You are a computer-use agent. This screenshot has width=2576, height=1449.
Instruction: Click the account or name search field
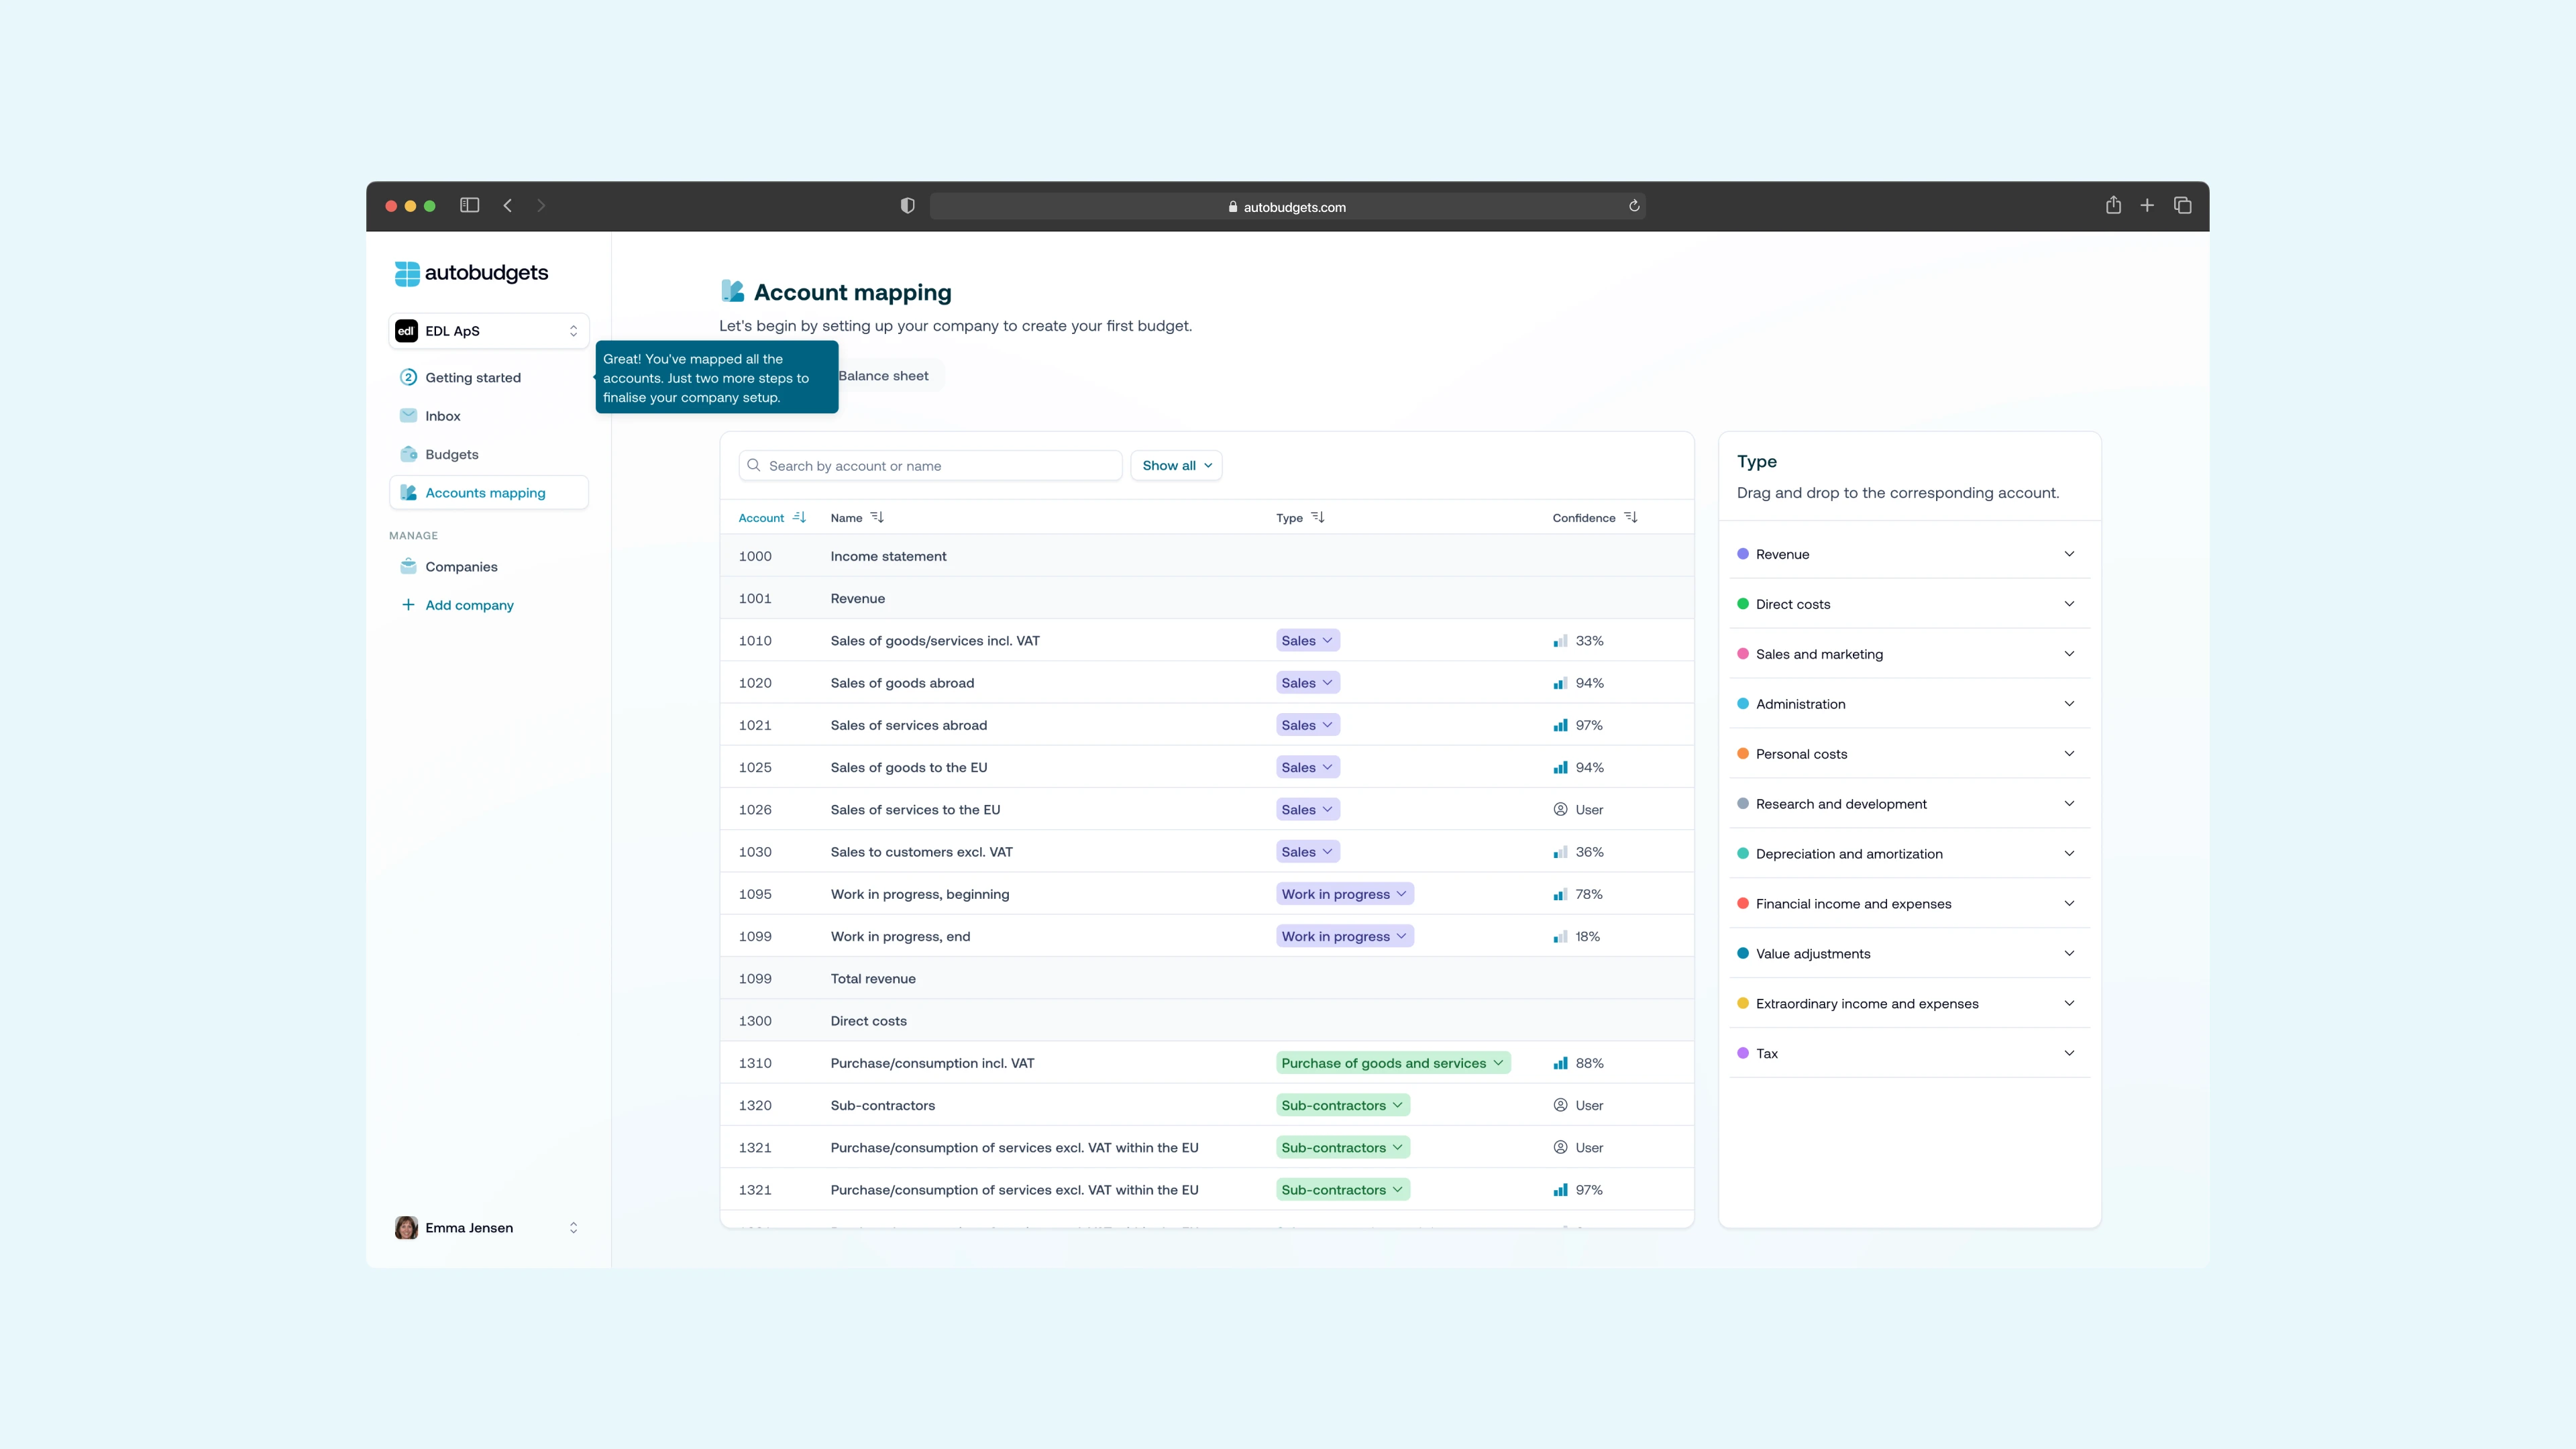930,466
